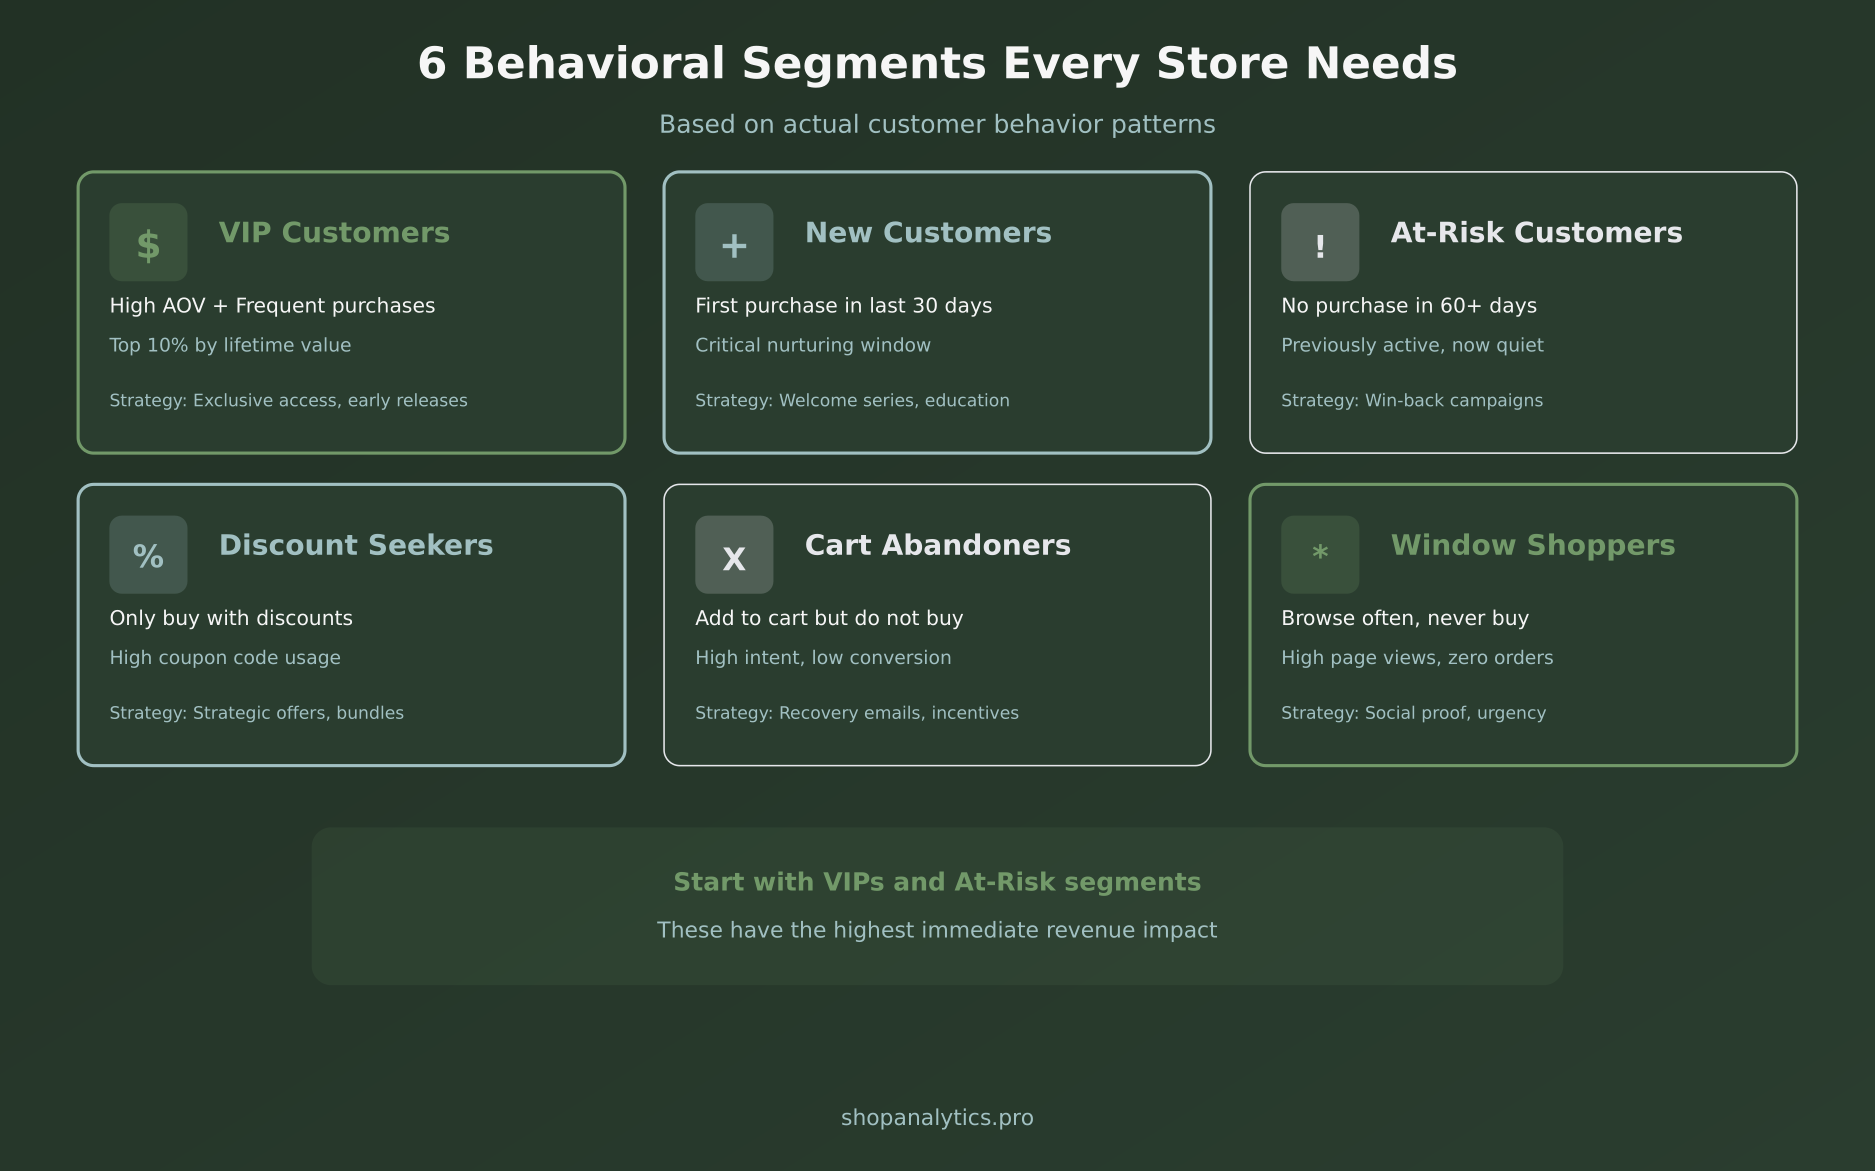This screenshot has width=1875, height=1171.
Task: Click the Discount Seekers heading text
Action: pos(356,545)
